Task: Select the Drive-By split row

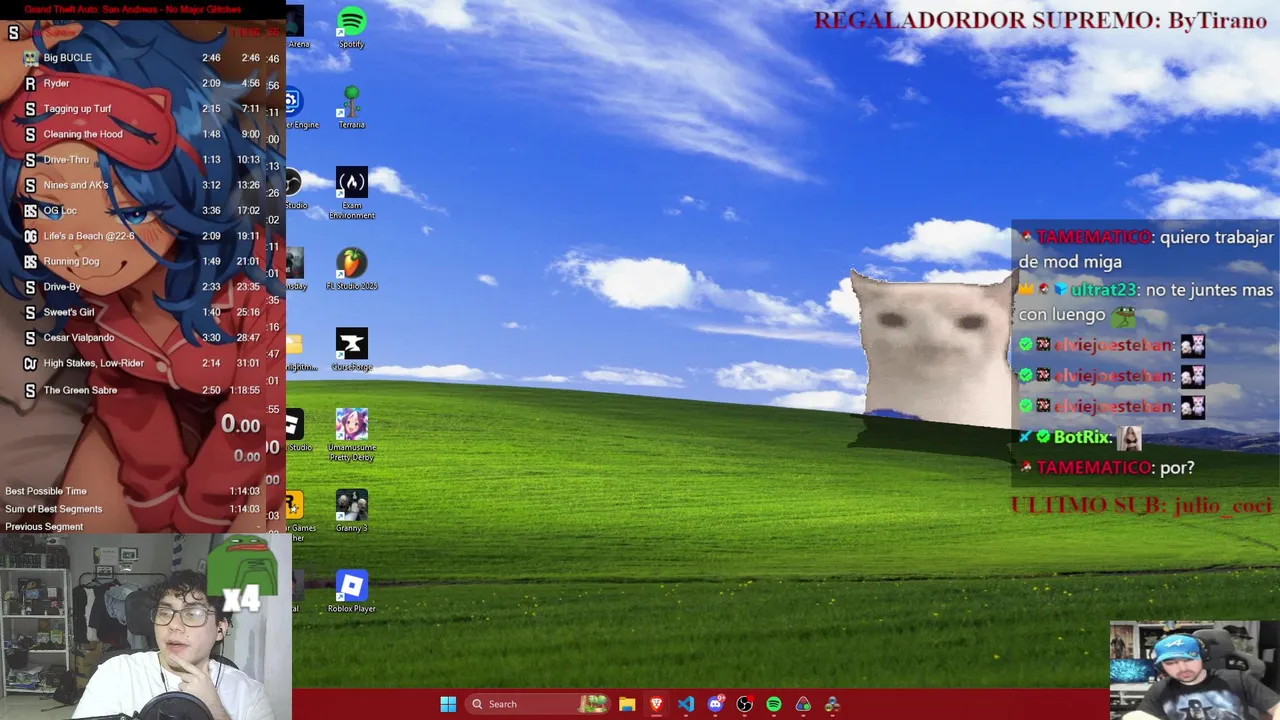Action: (x=142, y=287)
